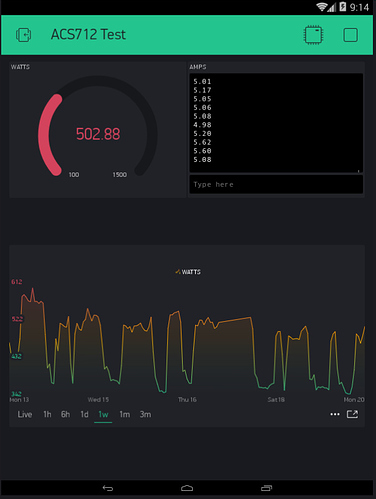This screenshot has height=499, width=376.
Task: Tap the watts line chart area
Action: tap(187, 340)
